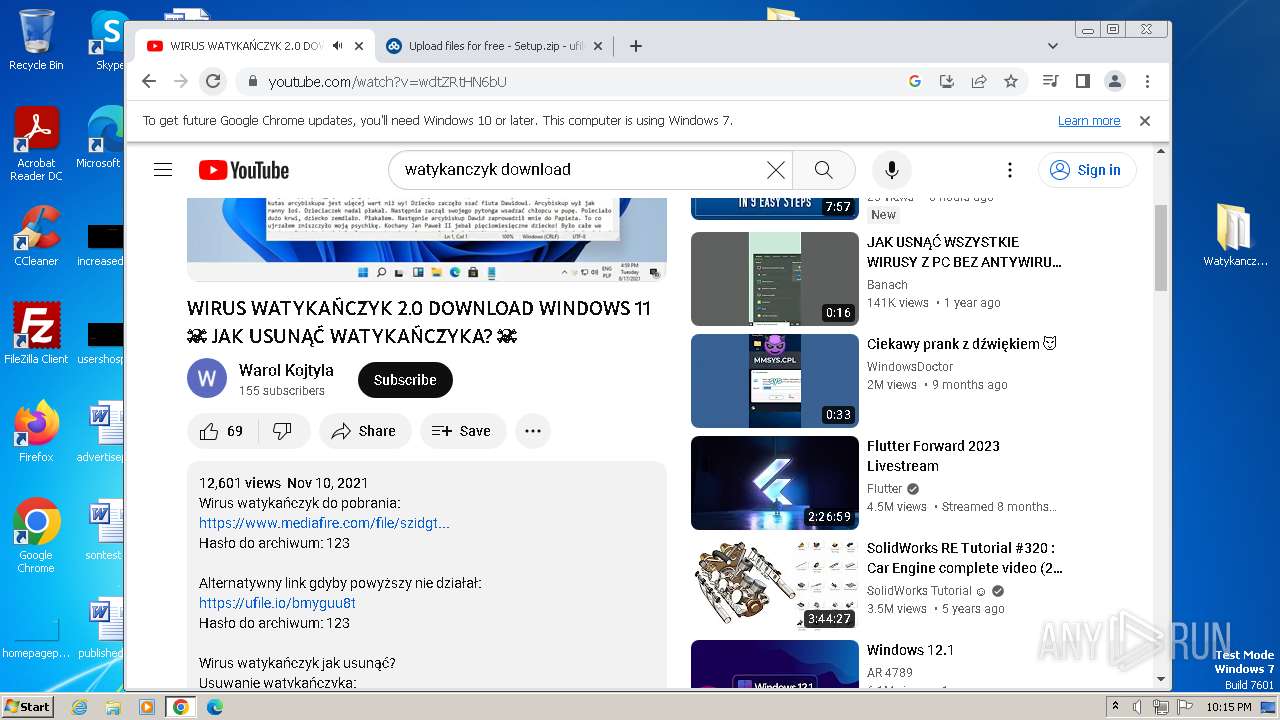Open SolidWorks RE Tutorial #320 thumbnail
This screenshot has width=1280, height=720.
[x=775, y=585]
